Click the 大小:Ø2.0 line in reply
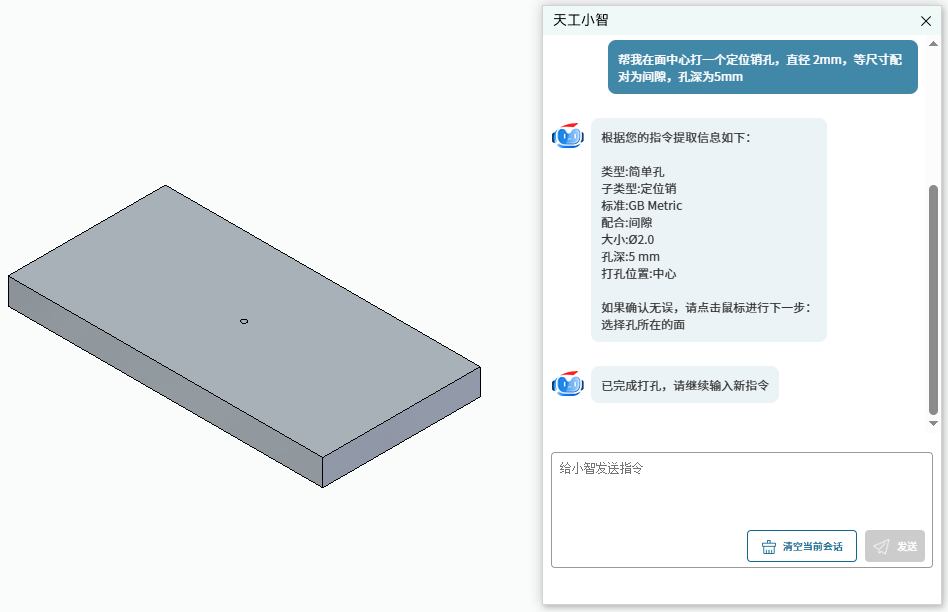Viewport: 948px width, 612px height. pos(628,239)
